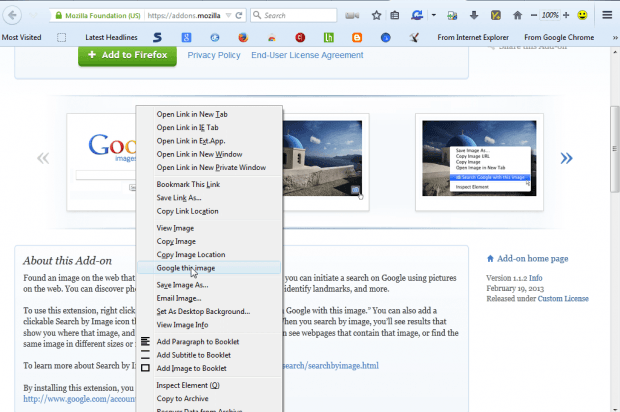Choose Open Link in Ext.App.

209,141
